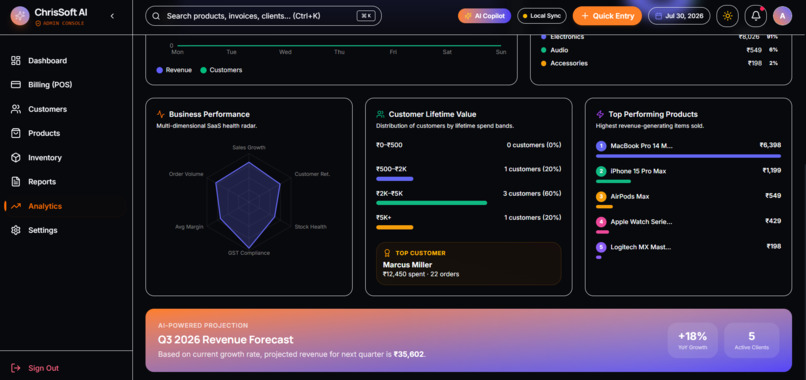The image size is (806, 380).
Task: Click the ₹2K–₹5K green spend bar
Action: click(x=431, y=203)
